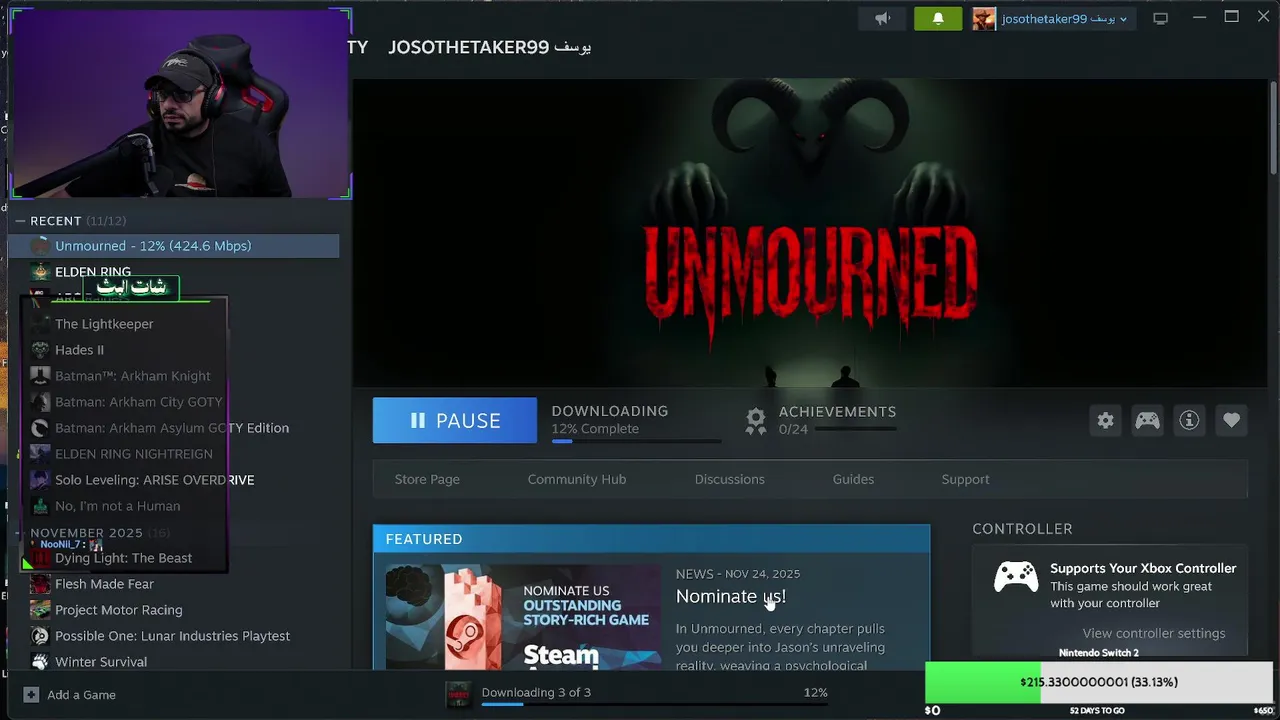This screenshot has width=1280, height=720.
Task: Click the page vertical scrollbar
Action: pyautogui.click(x=1273, y=130)
